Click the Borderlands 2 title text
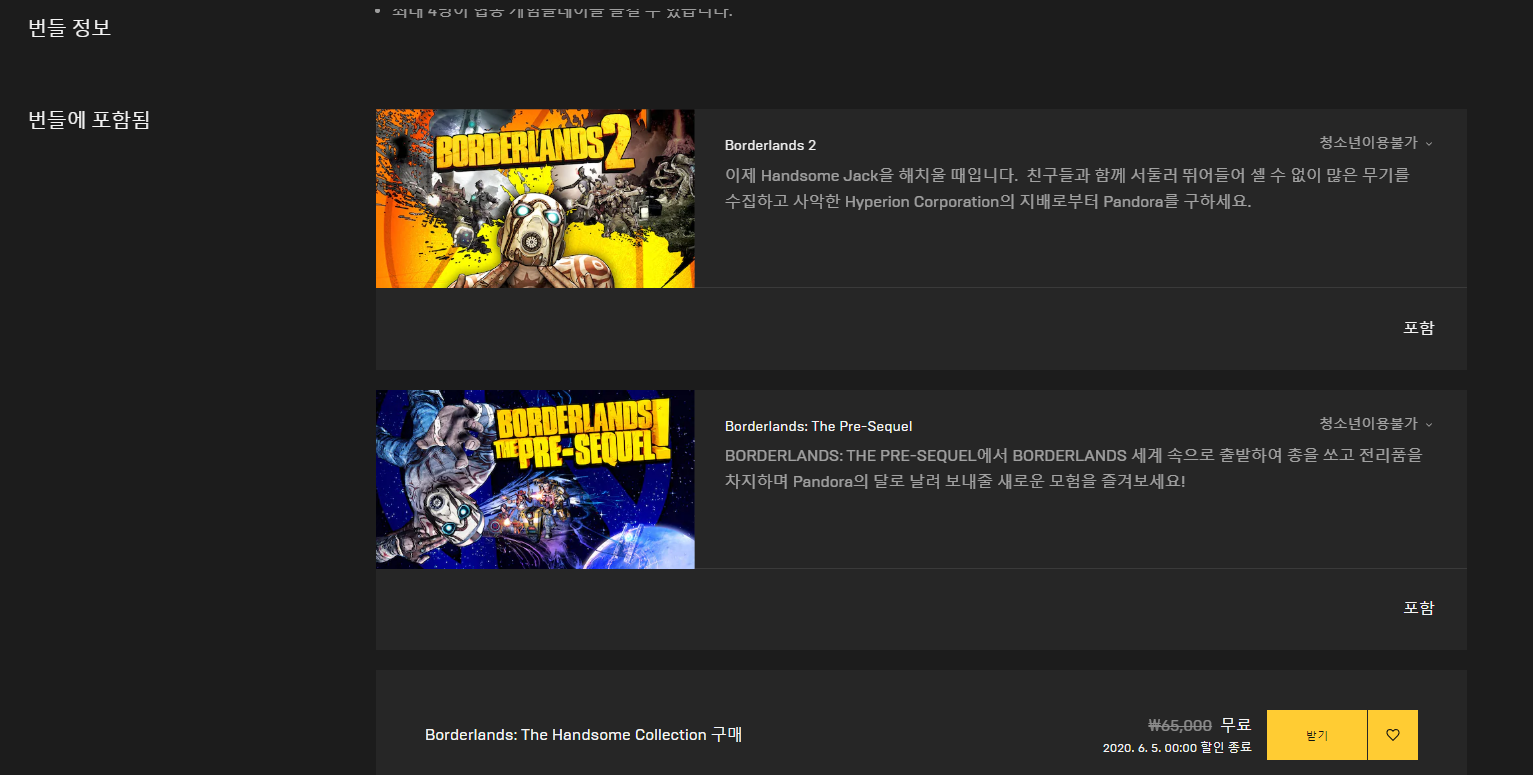The width and height of the screenshot is (1533, 775). click(771, 145)
